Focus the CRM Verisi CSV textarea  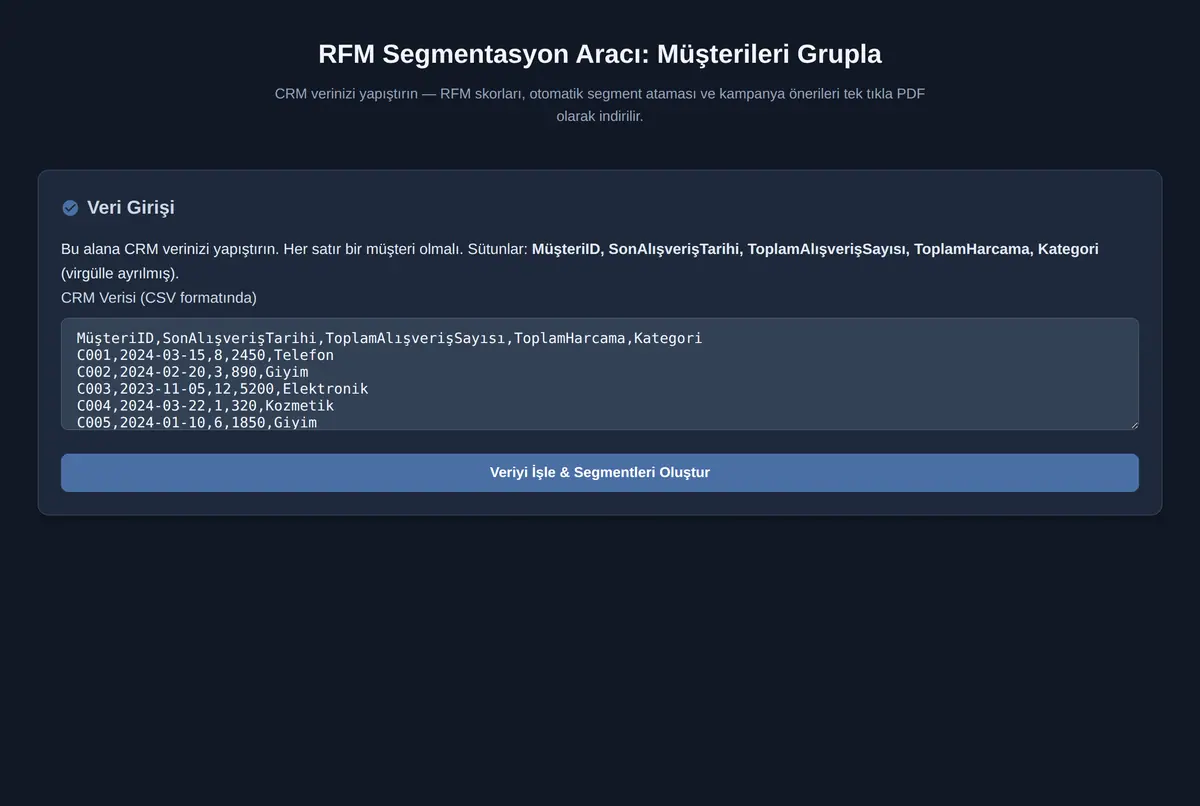(x=600, y=375)
